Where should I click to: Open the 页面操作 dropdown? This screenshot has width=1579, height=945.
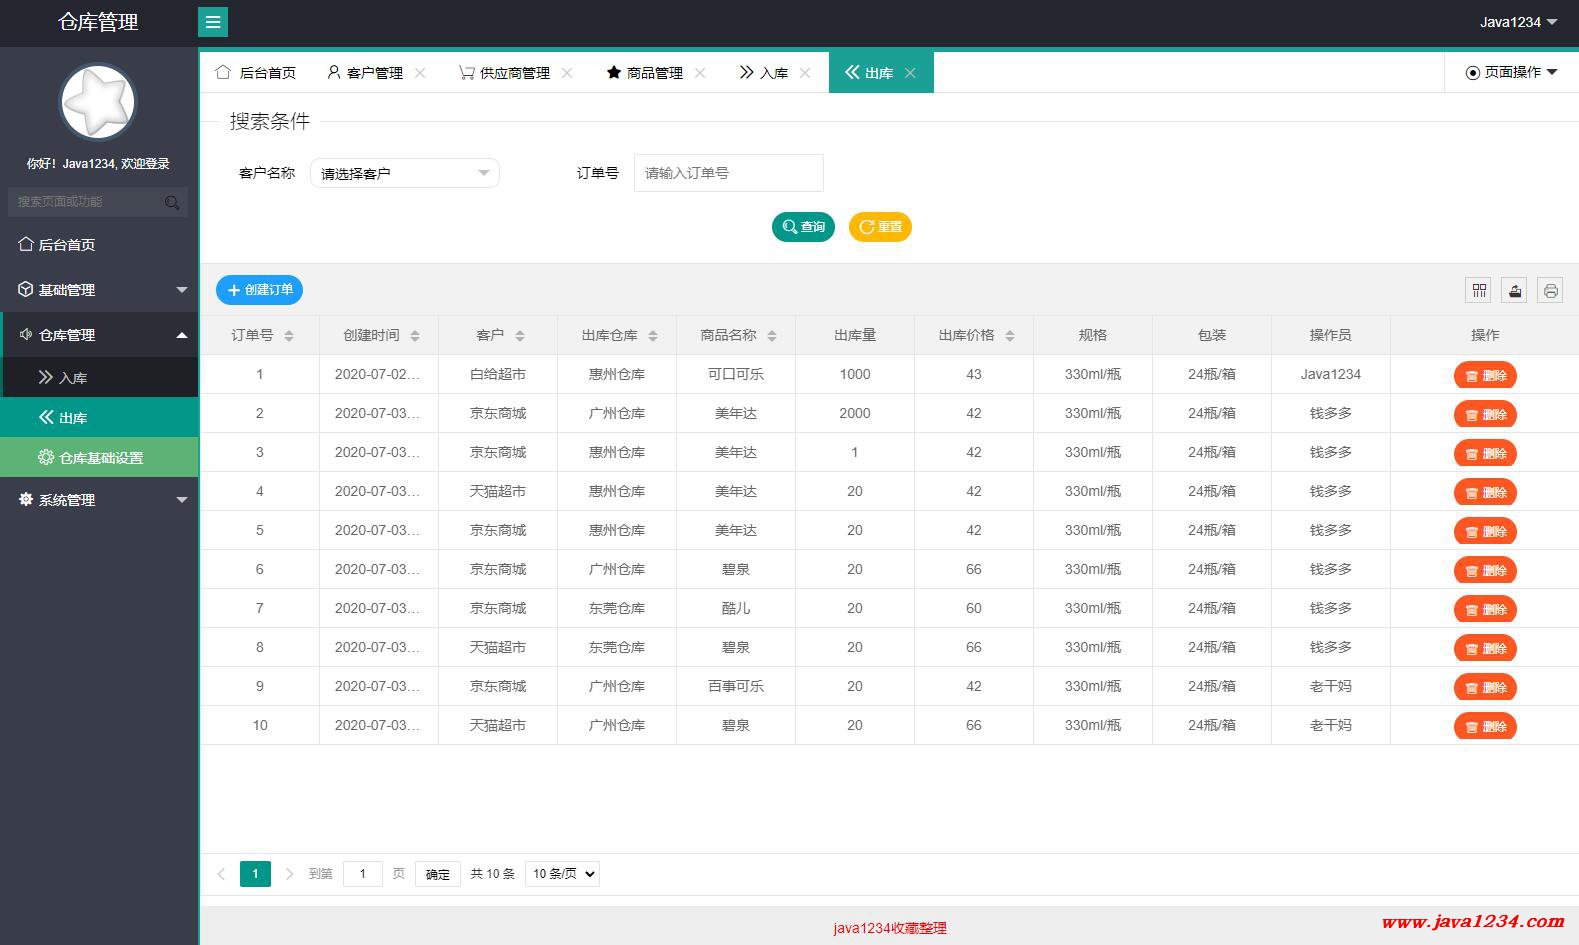tap(1511, 72)
